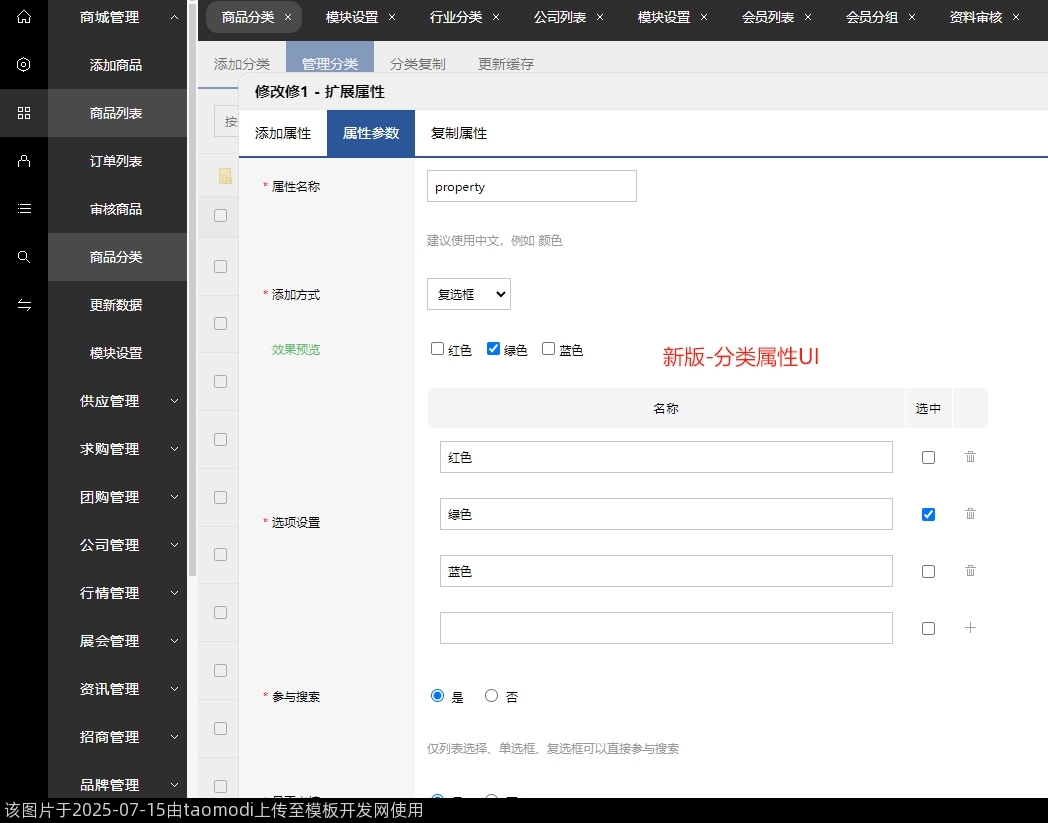Switch to the 添加属性 tab
Image resolution: width=1048 pixels, height=823 pixels.
coord(283,133)
